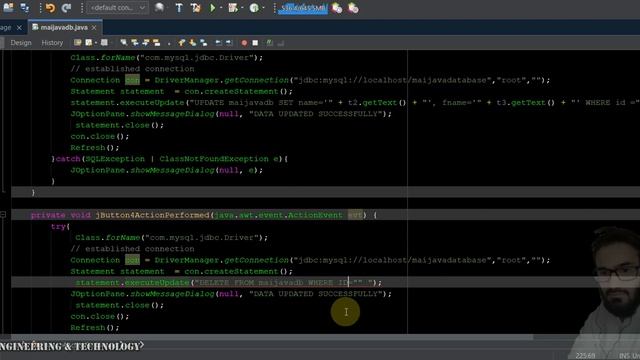640x360 pixels.
Task: Close the maijavadb.java tab
Action: pos(94,28)
